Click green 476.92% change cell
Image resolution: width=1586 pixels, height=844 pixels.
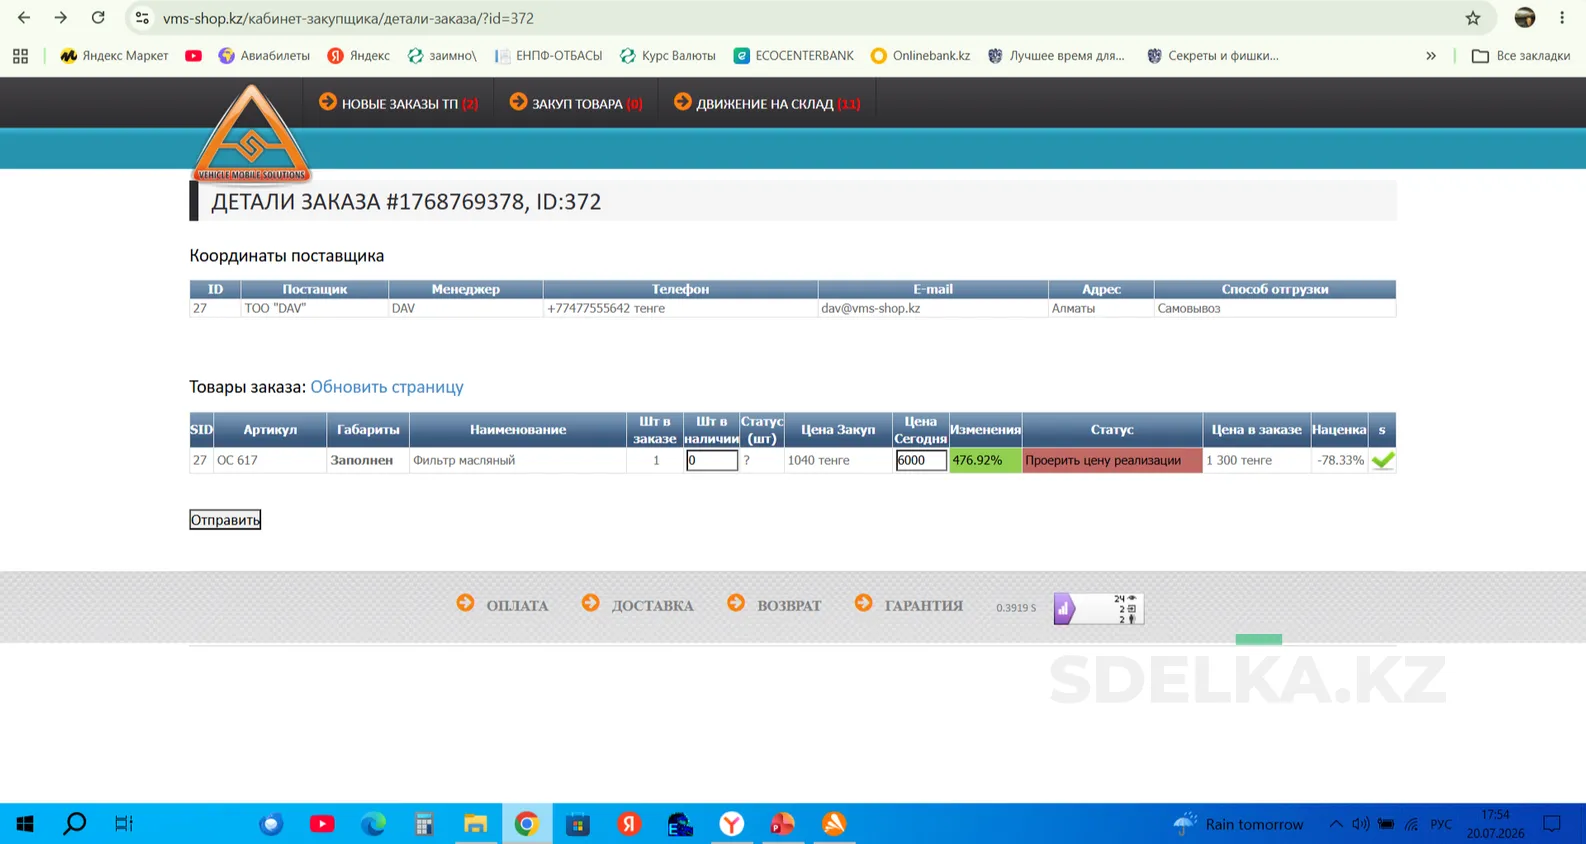[x=985, y=460]
